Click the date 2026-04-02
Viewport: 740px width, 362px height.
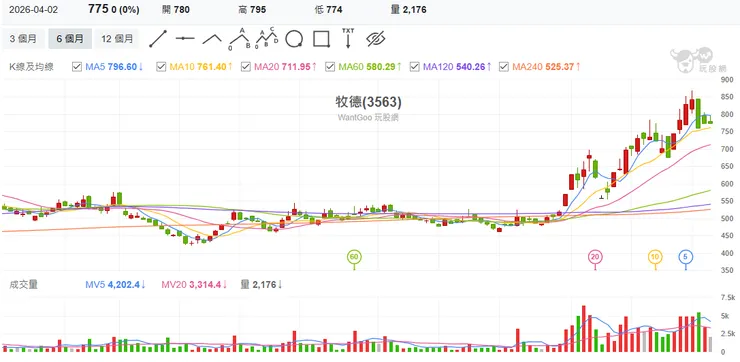(34, 10)
